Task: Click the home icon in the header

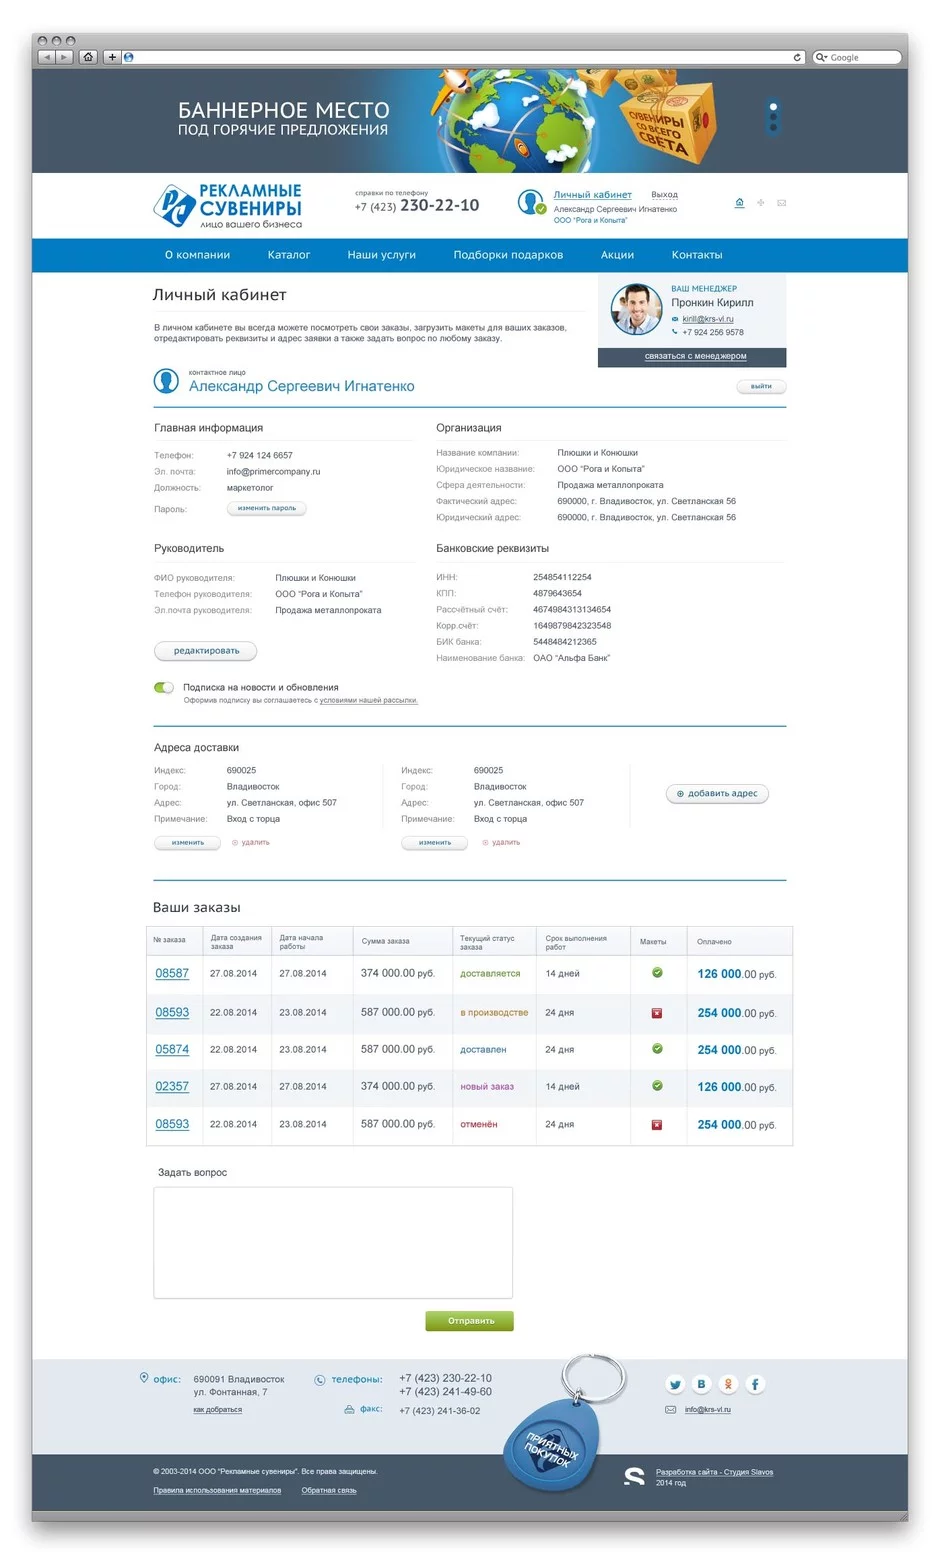Action: [739, 203]
